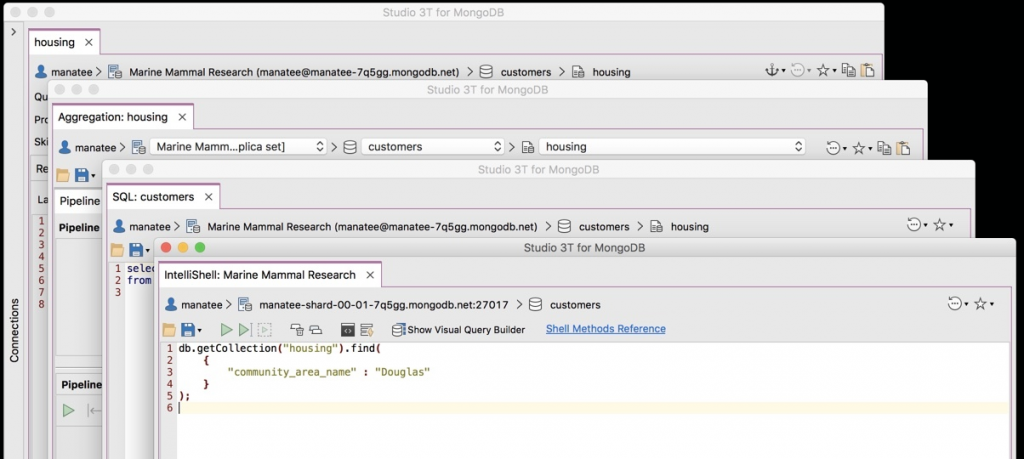Click paste clipboard icon in Aggregation window
Screen dimensions: 1024x459
tap(903, 148)
